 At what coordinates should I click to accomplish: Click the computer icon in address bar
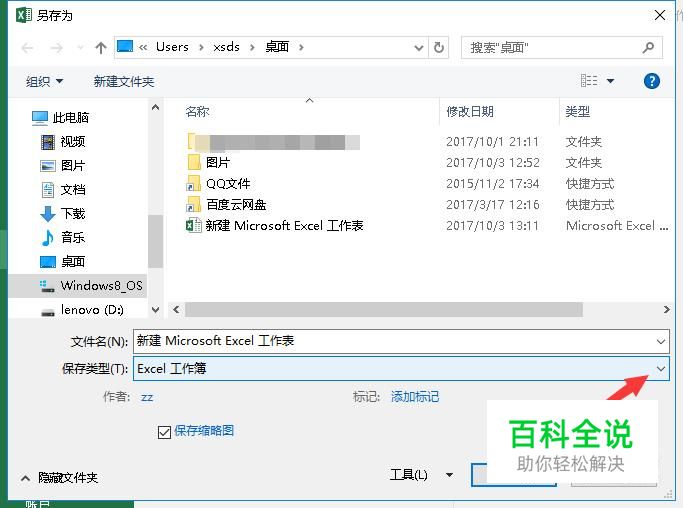(125, 46)
